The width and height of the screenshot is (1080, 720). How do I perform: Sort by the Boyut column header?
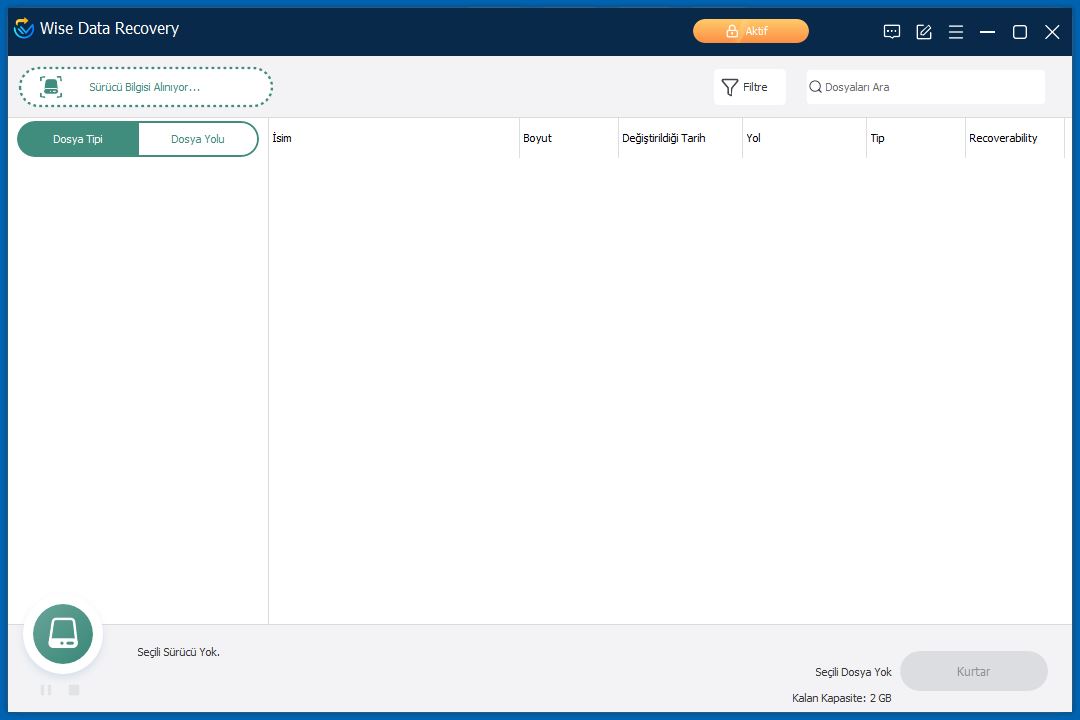coord(569,138)
